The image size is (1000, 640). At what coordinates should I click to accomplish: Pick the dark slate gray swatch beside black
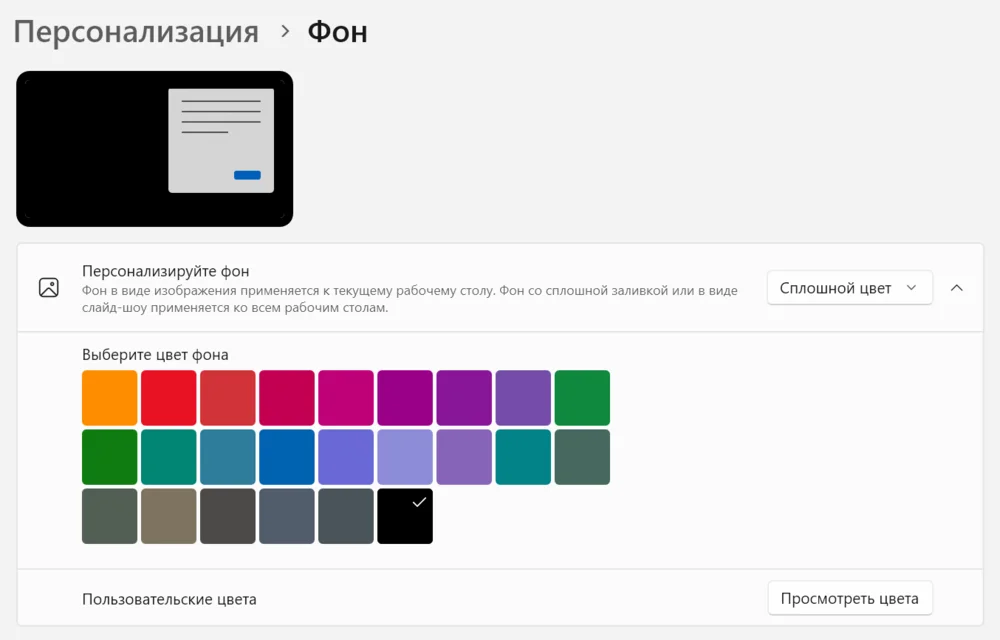(x=346, y=516)
